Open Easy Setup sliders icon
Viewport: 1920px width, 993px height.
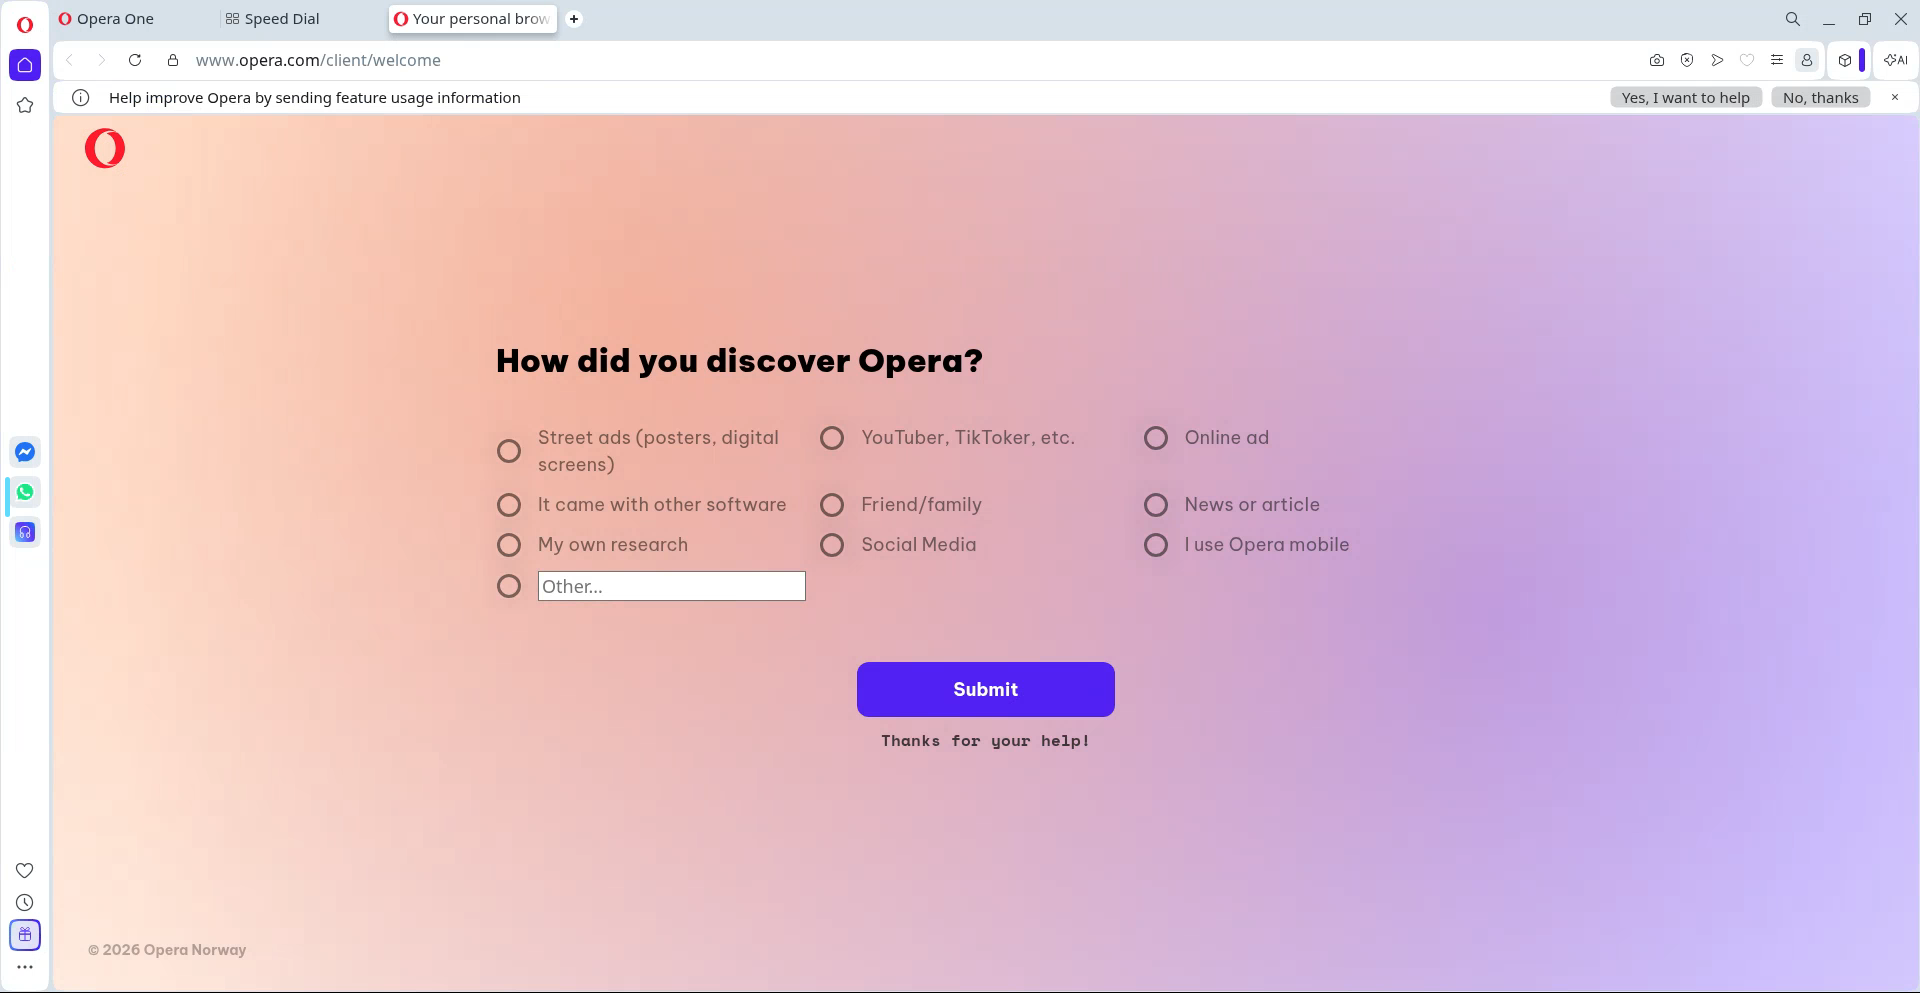tap(1777, 60)
